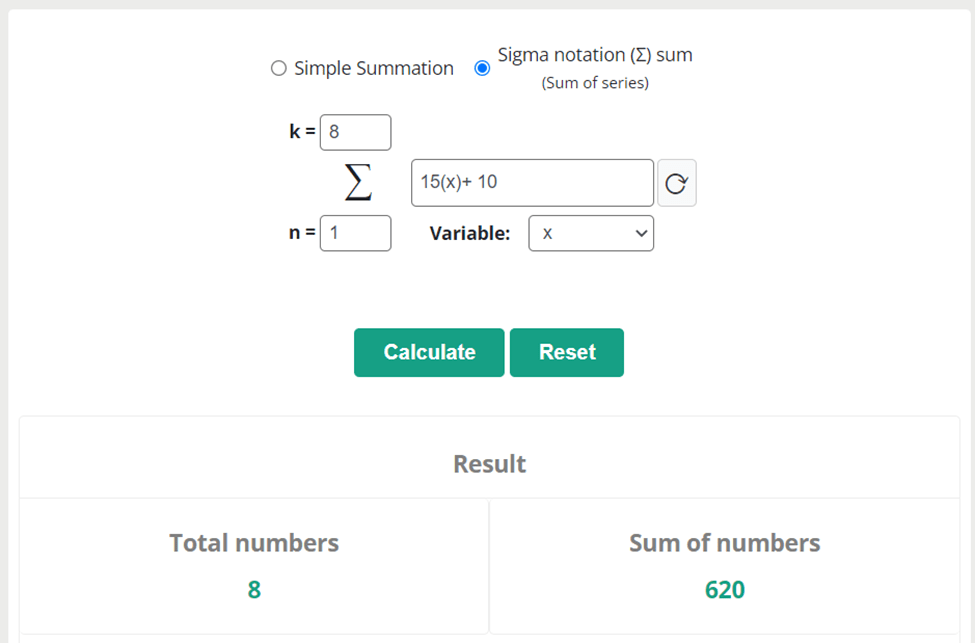
Task: Click the Calculate button
Action: tap(429, 353)
